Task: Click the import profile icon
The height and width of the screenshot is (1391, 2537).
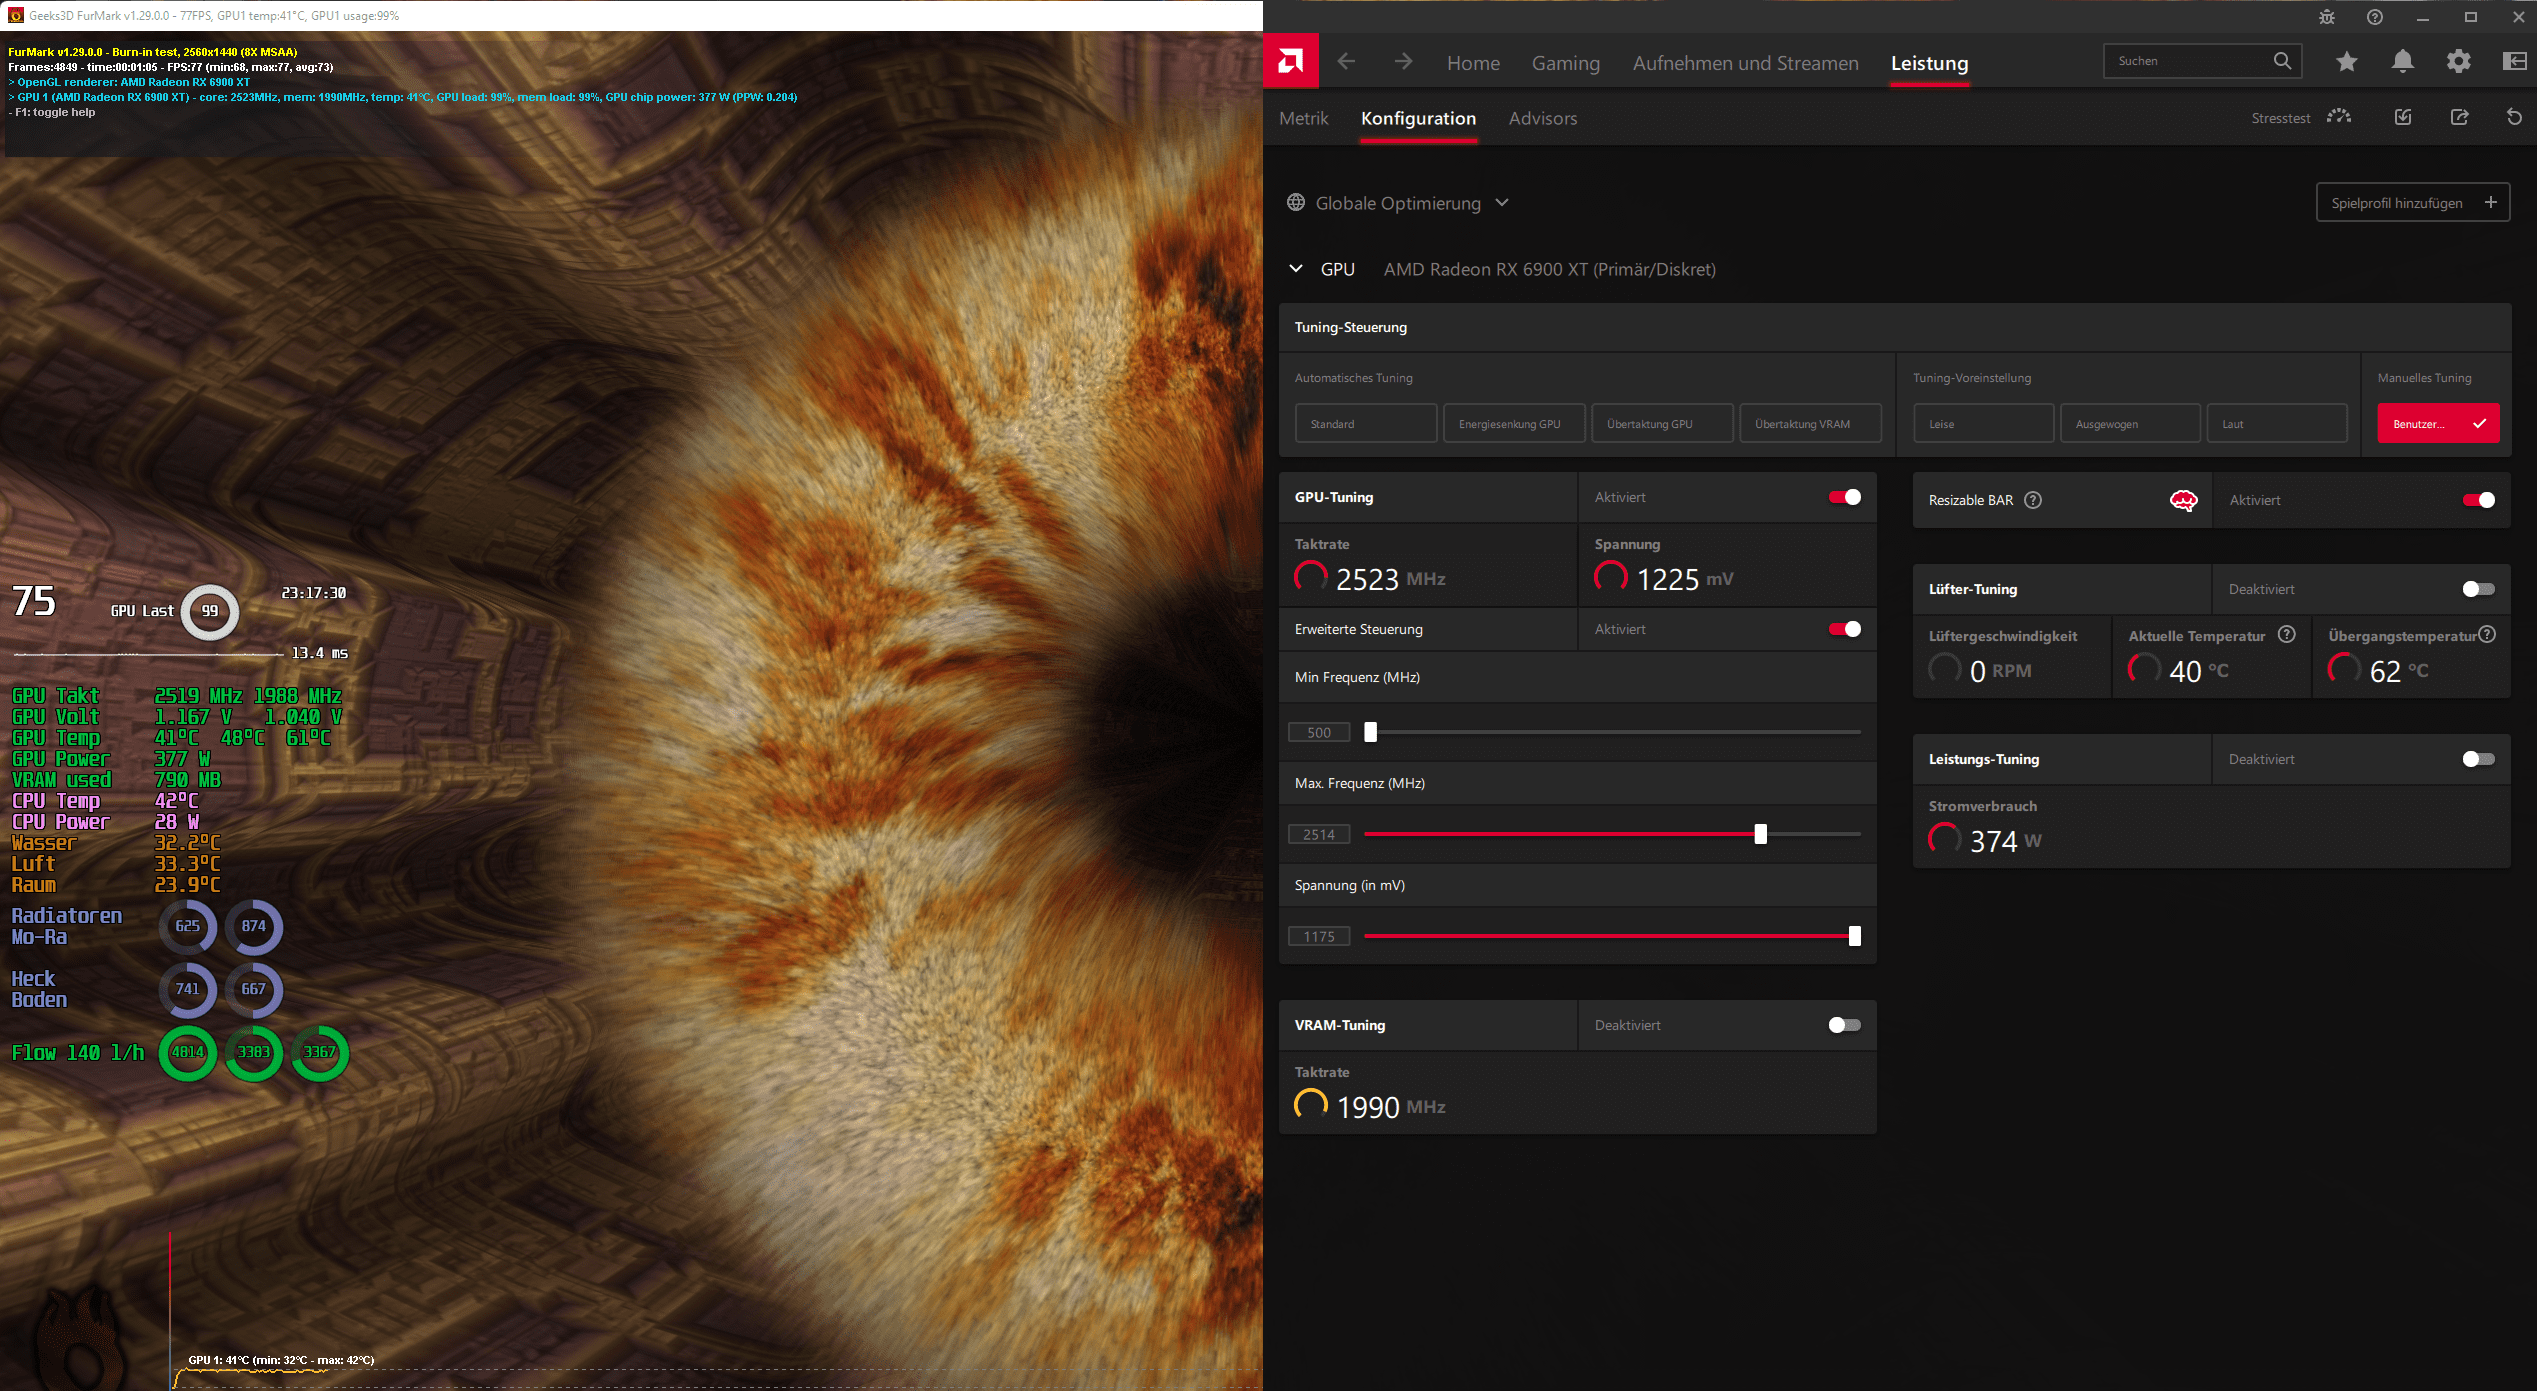Action: click(2403, 117)
